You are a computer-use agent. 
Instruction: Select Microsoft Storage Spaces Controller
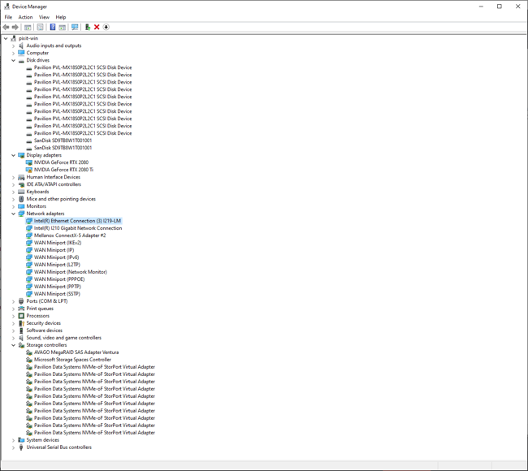[x=72, y=360]
